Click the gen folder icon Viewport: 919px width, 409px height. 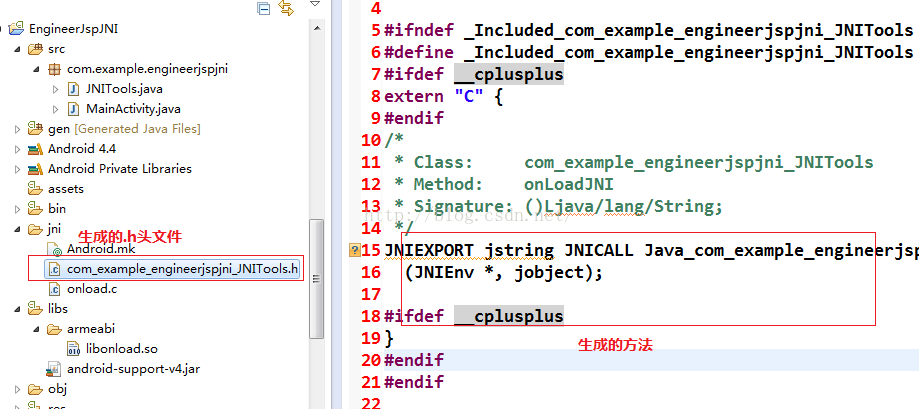click(x=35, y=128)
